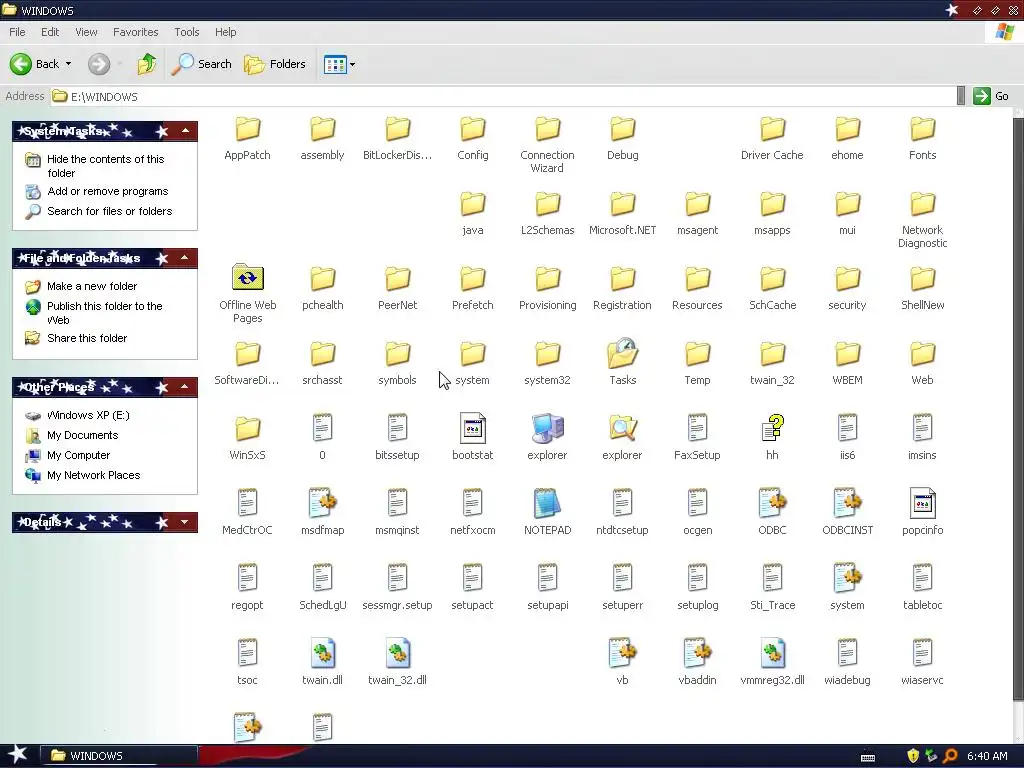Select the popcinfo file icon

tap(922, 504)
